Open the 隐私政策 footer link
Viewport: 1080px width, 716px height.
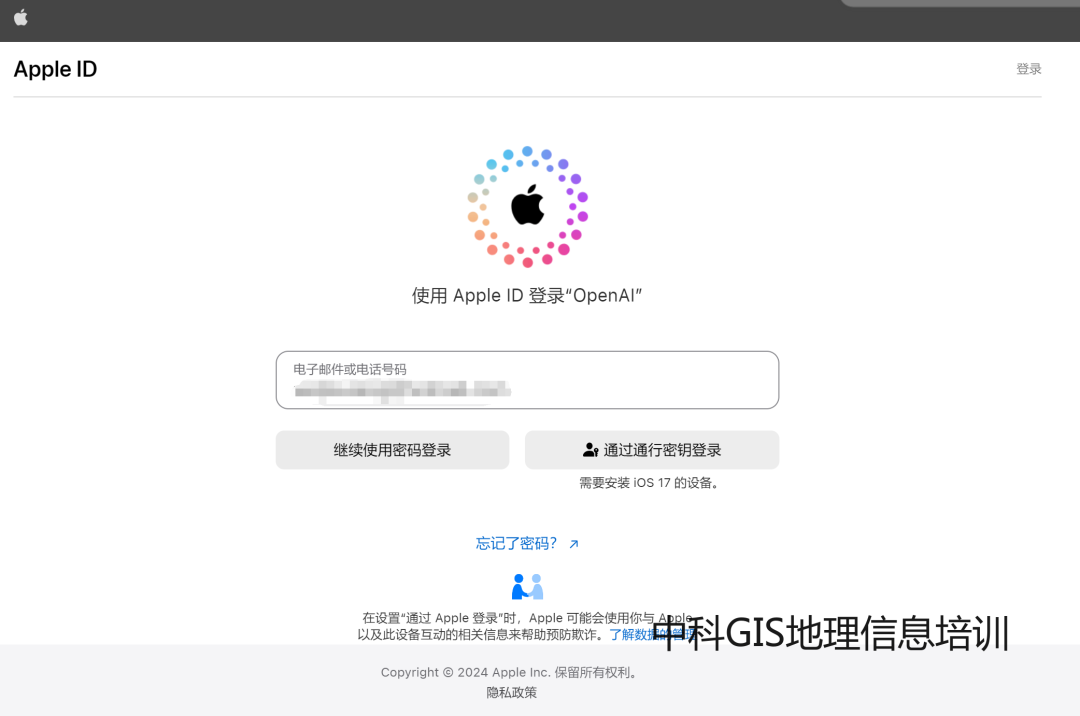tap(511, 693)
